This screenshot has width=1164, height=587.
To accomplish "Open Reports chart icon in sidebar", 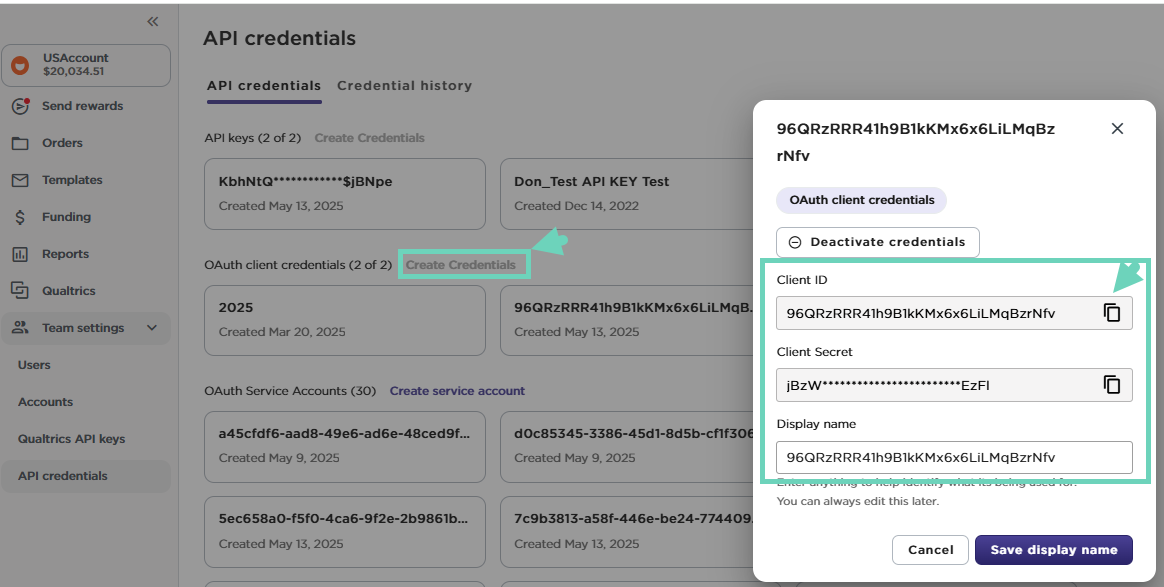I will pos(20,254).
